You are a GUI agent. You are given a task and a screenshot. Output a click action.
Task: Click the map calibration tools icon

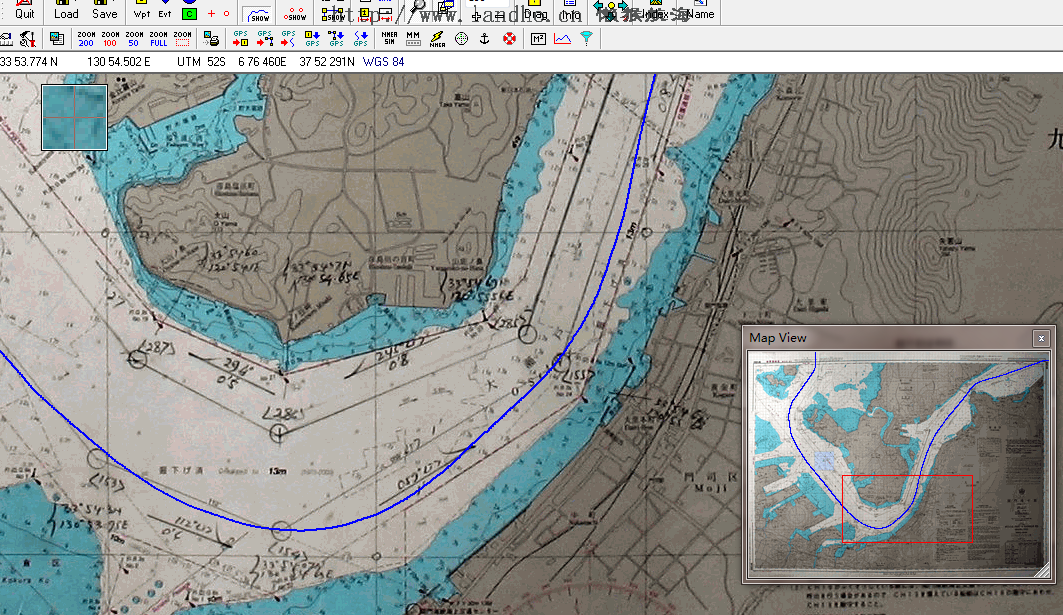coord(27,39)
